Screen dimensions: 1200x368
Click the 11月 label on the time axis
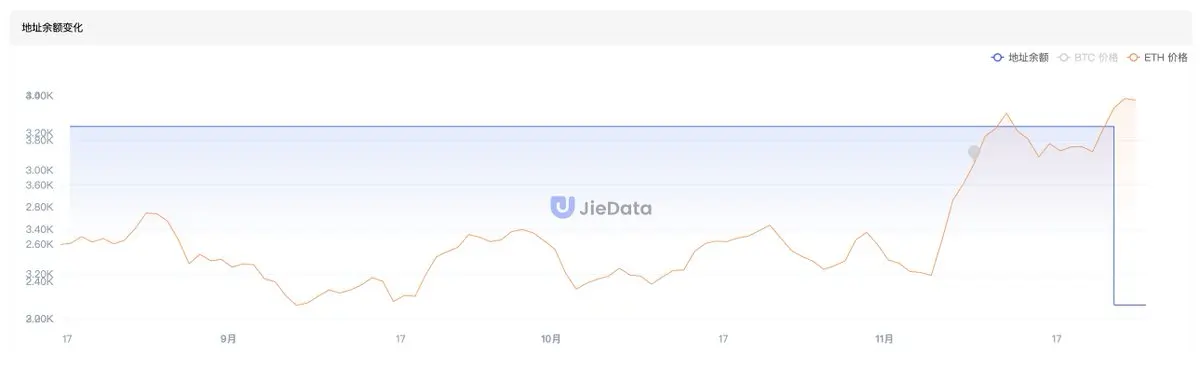coord(884,340)
